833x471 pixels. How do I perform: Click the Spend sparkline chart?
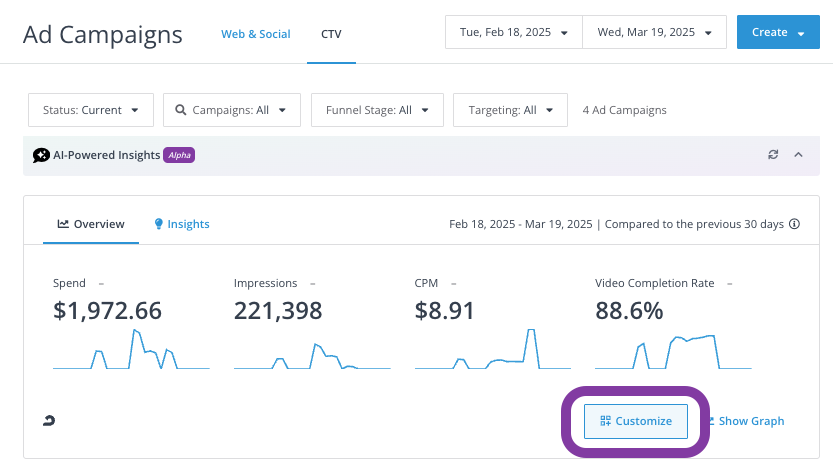(x=130, y=350)
